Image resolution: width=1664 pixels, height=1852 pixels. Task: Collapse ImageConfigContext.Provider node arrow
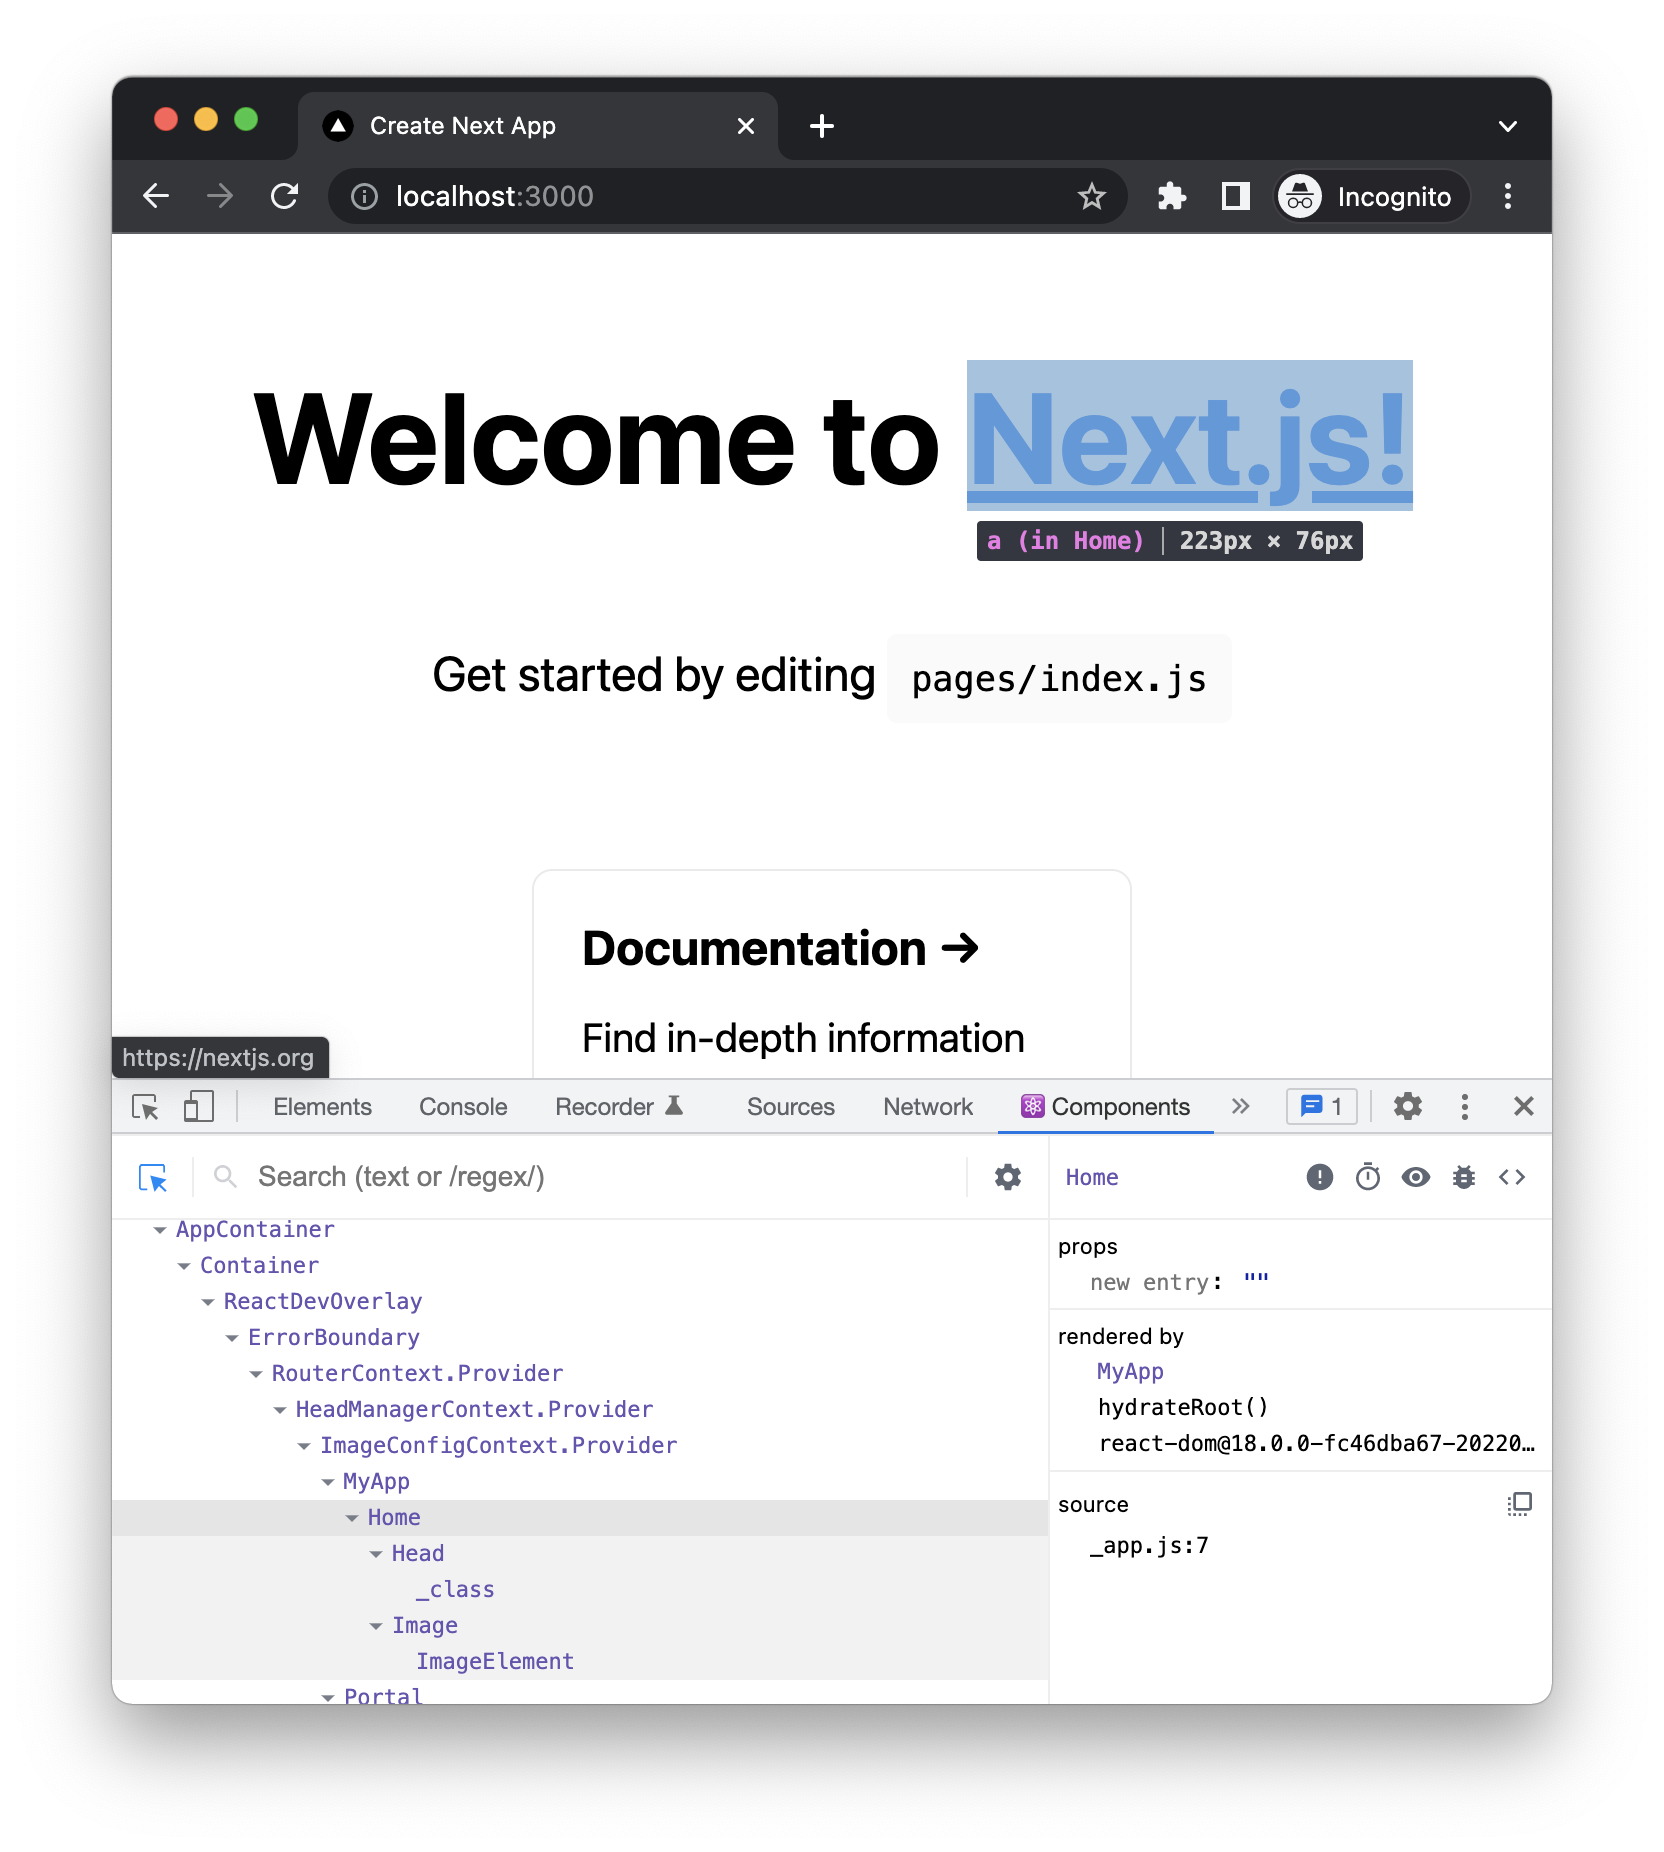click(304, 1446)
